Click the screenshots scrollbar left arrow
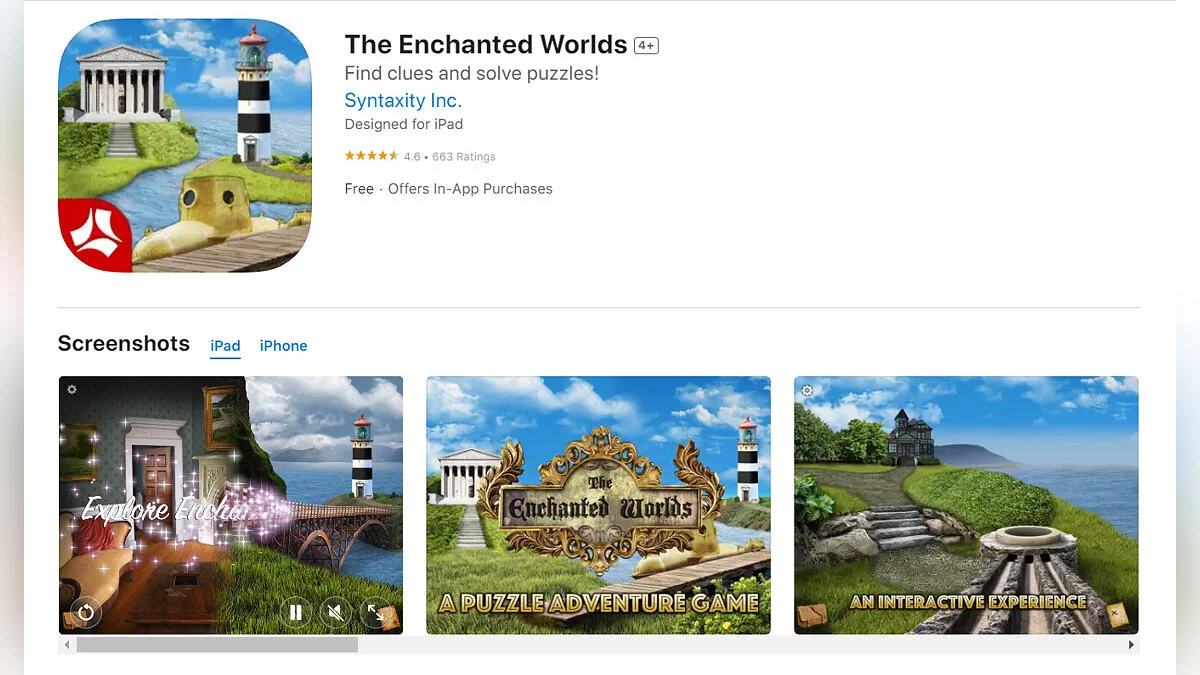The height and width of the screenshot is (675, 1200). 67,645
